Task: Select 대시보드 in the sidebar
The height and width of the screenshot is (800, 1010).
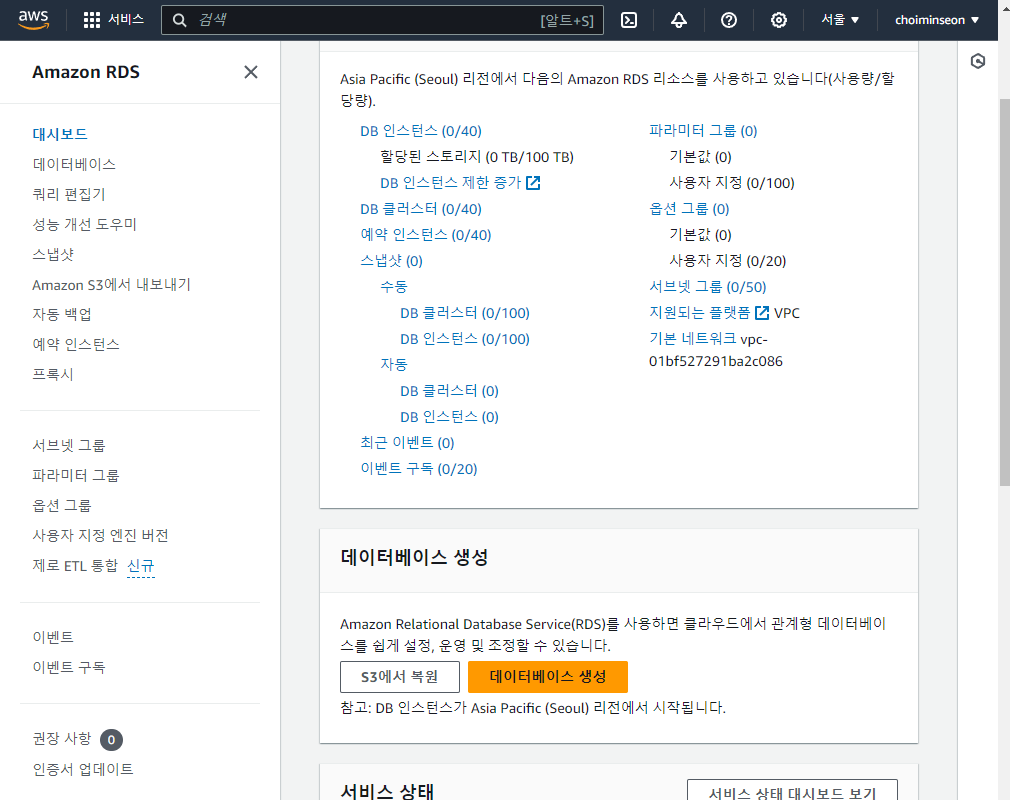Action: coord(60,134)
